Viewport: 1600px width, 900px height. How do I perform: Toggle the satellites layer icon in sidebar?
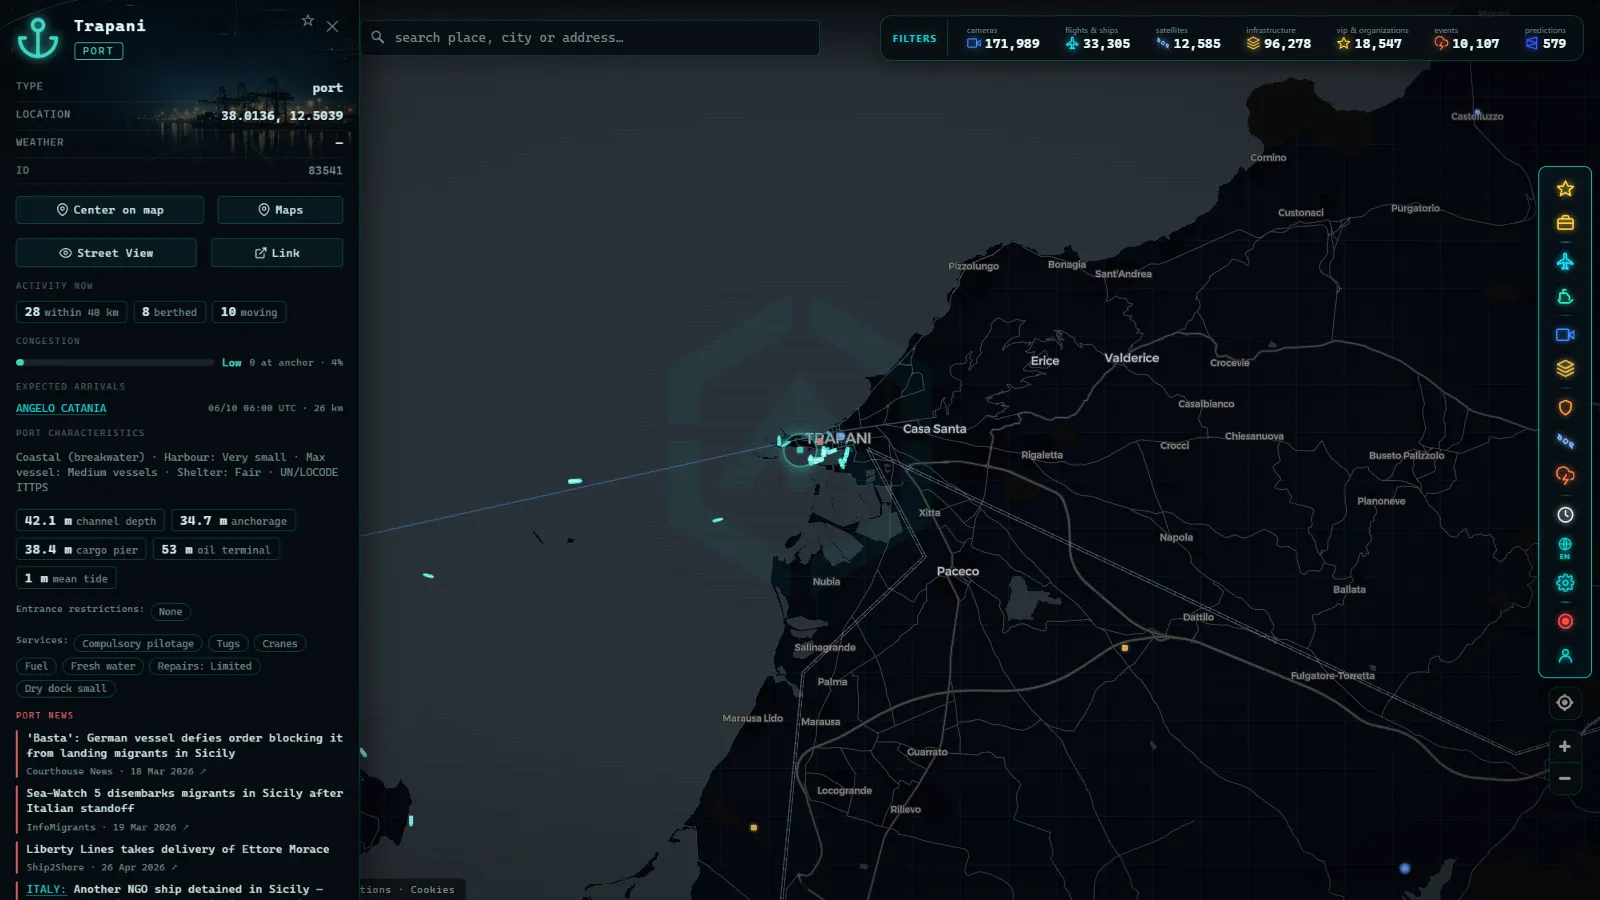click(x=1565, y=441)
